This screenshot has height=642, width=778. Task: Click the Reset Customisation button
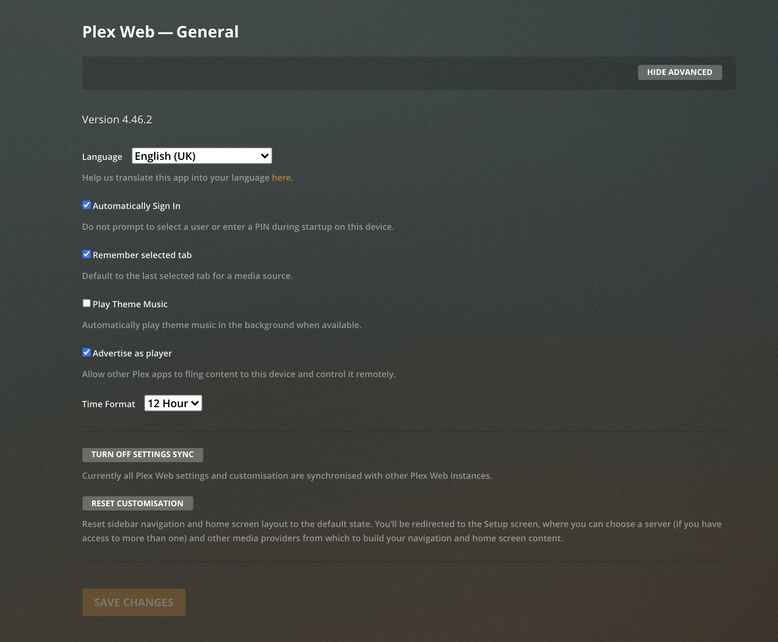click(x=137, y=504)
